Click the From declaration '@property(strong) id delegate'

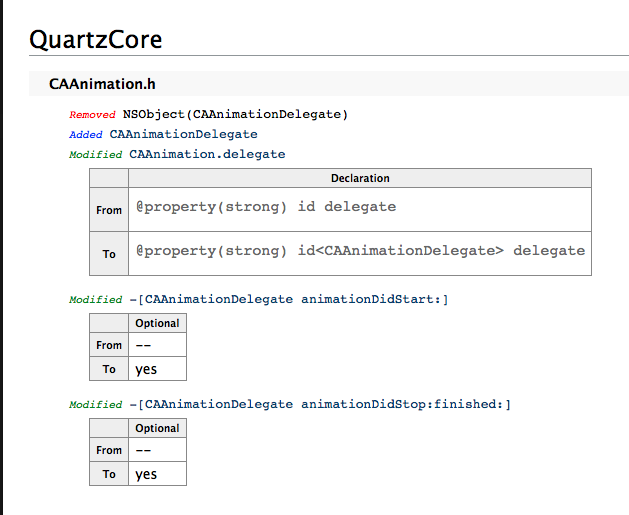tap(266, 207)
